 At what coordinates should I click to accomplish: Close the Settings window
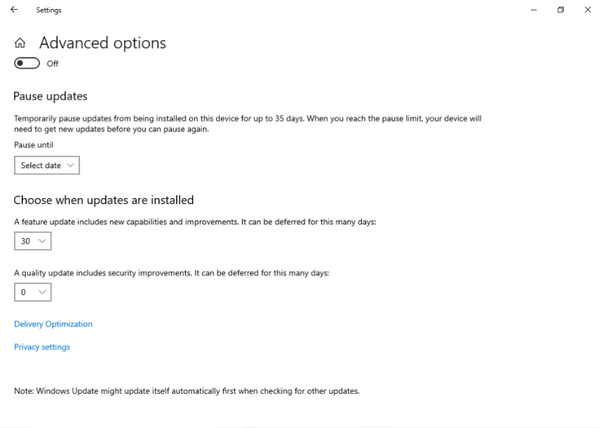tap(588, 10)
